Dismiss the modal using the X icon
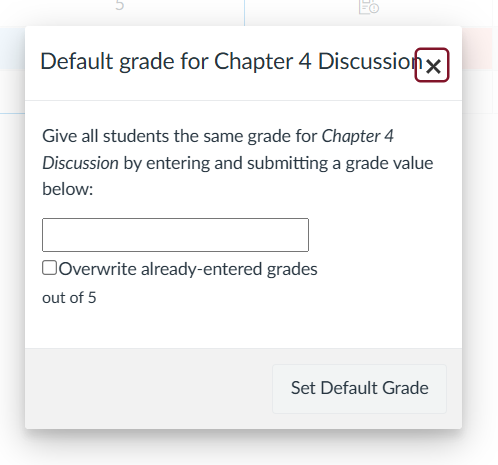Viewport: 498px width, 465px height. 432,65
